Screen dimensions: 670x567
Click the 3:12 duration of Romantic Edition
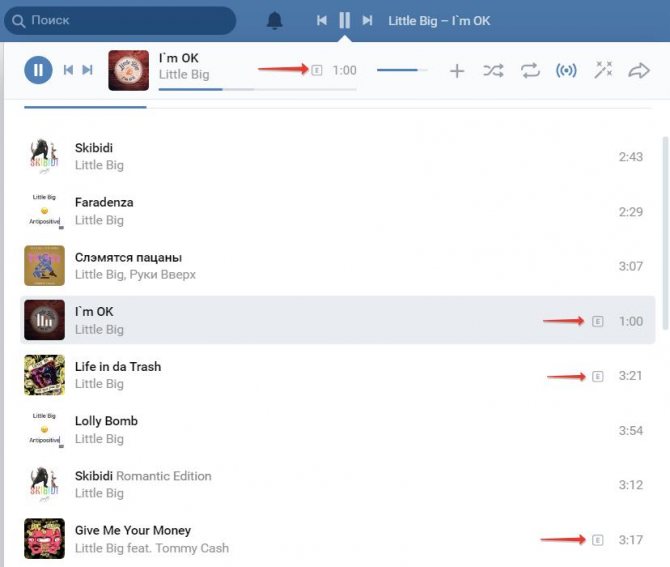(631, 485)
